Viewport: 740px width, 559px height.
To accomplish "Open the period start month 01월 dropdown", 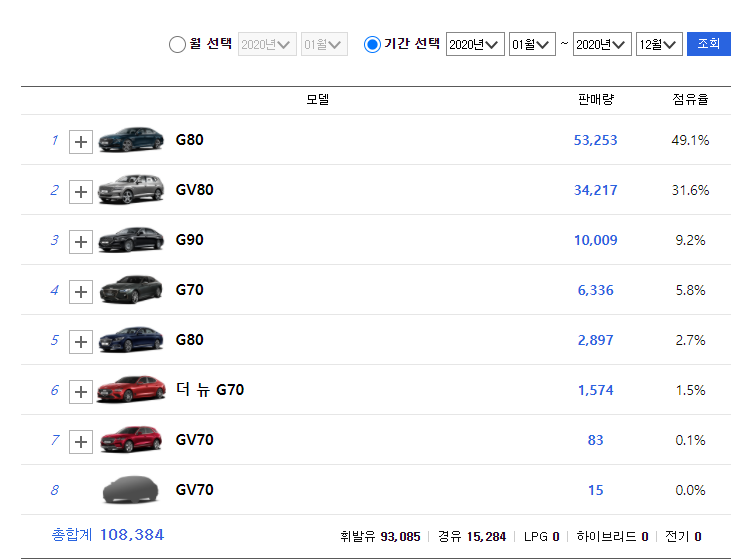I will [x=532, y=44].
